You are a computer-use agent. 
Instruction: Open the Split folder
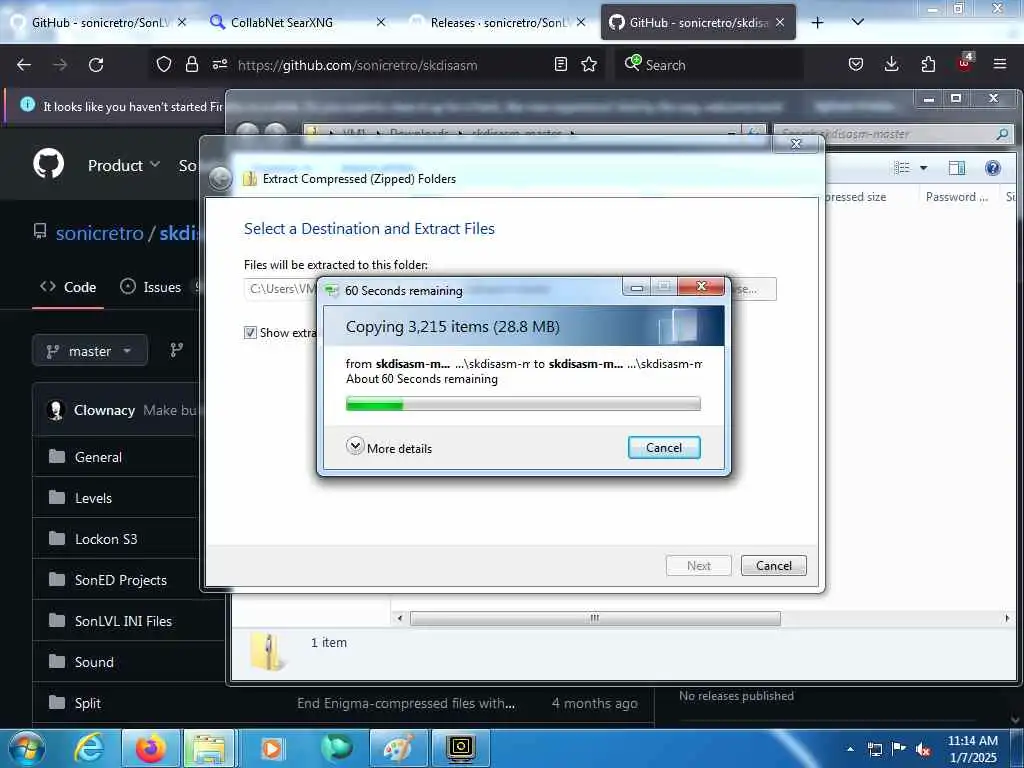click(88, 703)
